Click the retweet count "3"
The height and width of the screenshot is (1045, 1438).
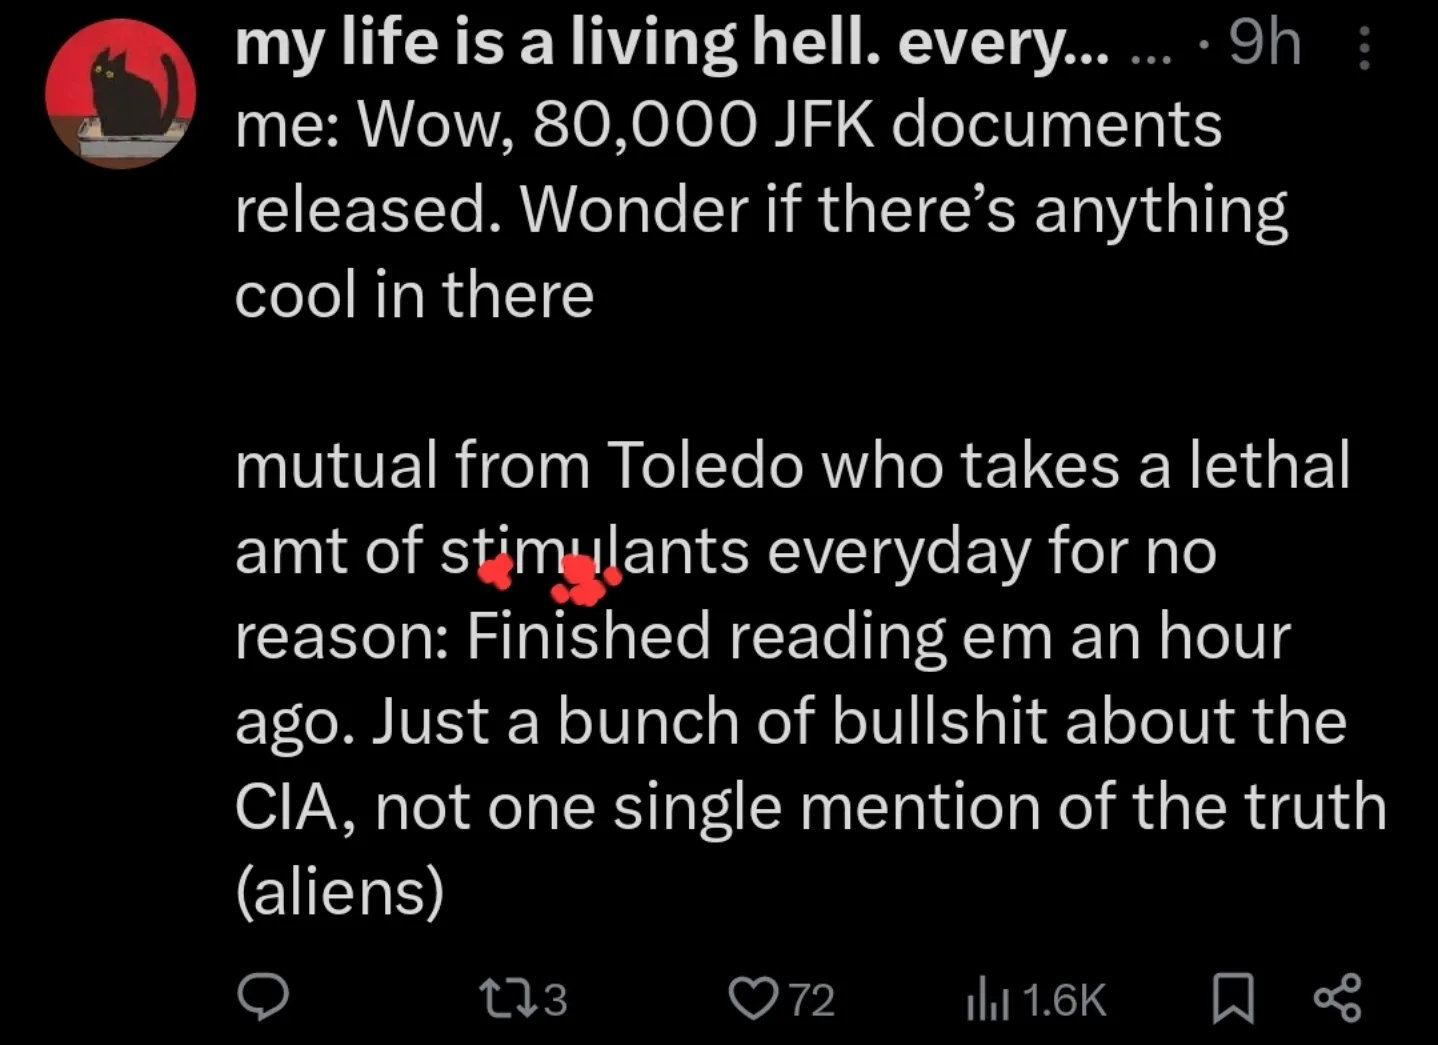point(554,999)
